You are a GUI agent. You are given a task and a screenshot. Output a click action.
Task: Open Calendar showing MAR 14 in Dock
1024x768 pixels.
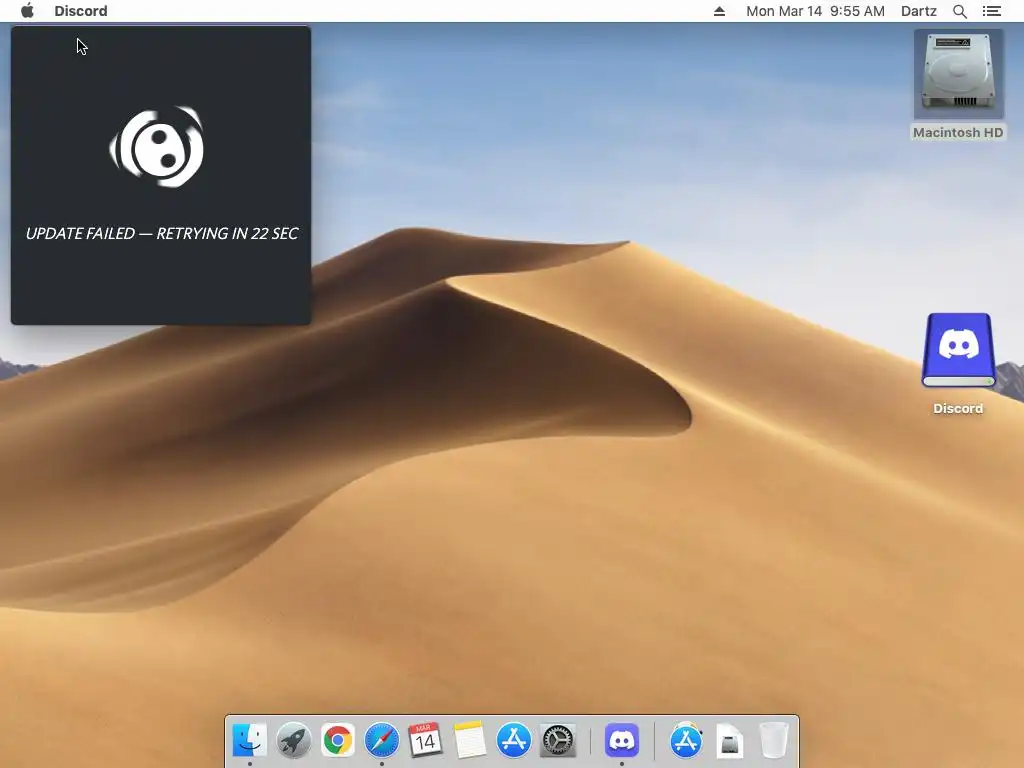point(425,741)
